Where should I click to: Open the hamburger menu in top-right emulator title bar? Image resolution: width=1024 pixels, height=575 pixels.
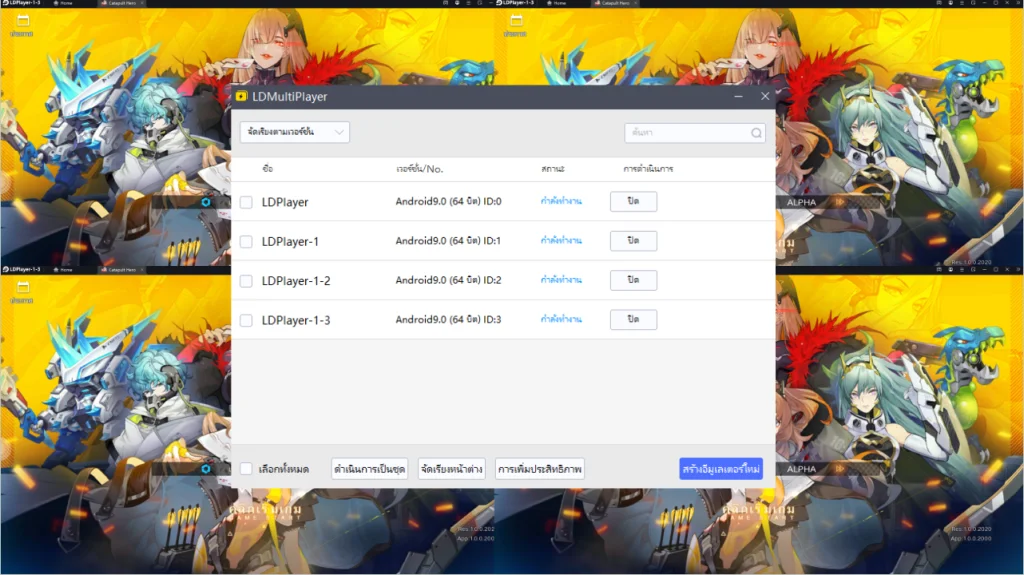coord(962,3)
